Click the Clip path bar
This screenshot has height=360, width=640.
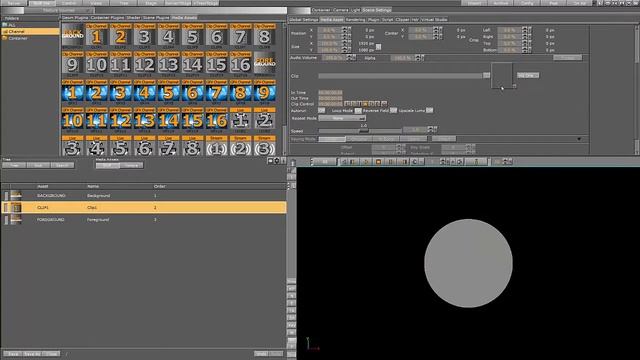tap(400, 76)
